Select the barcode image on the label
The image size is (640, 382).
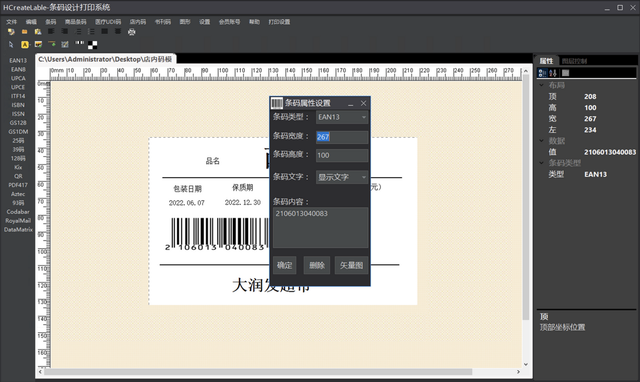[218, 233]
